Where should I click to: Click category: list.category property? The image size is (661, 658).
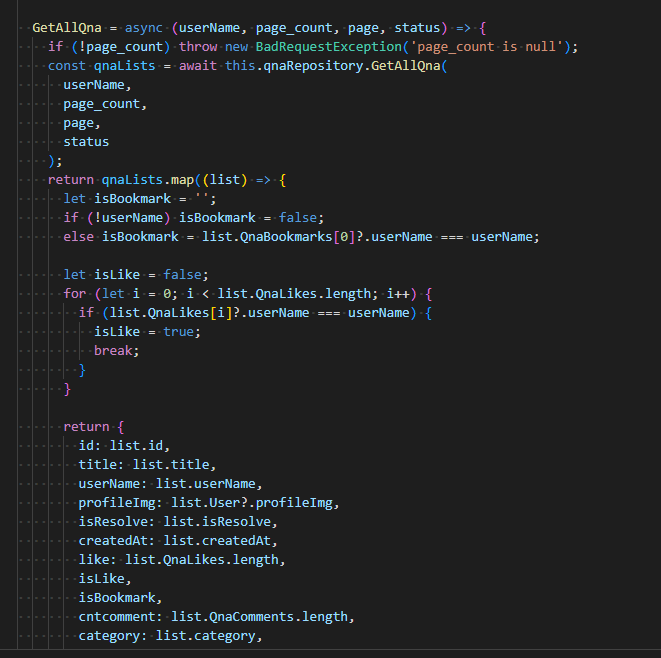coord(170,636)
